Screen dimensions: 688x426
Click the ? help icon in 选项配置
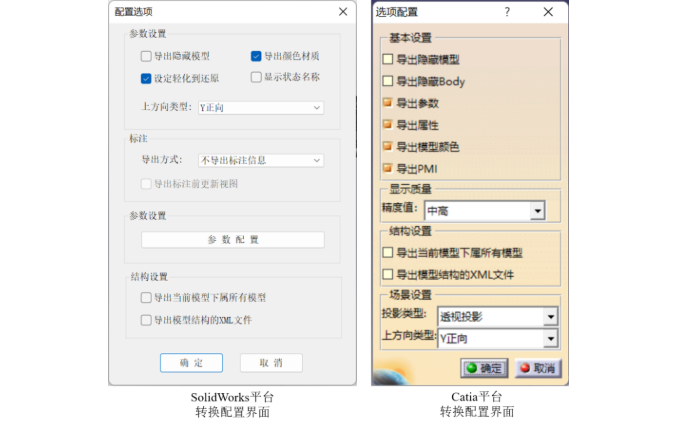tap(507, 12)
